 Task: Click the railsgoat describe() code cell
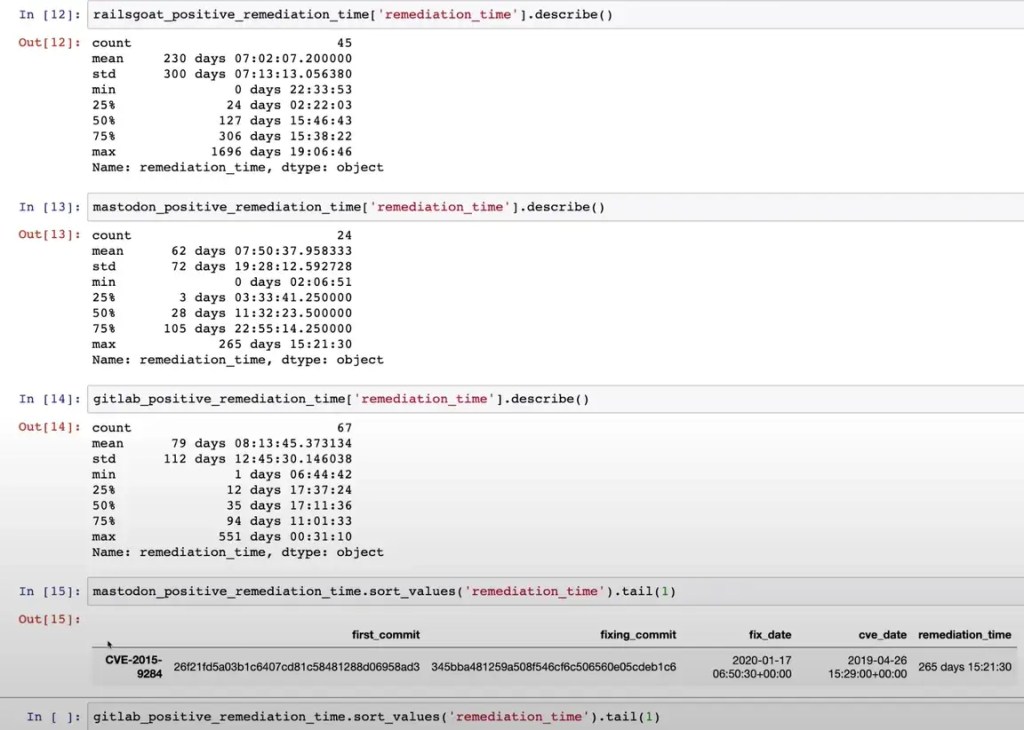pos(555,15)
